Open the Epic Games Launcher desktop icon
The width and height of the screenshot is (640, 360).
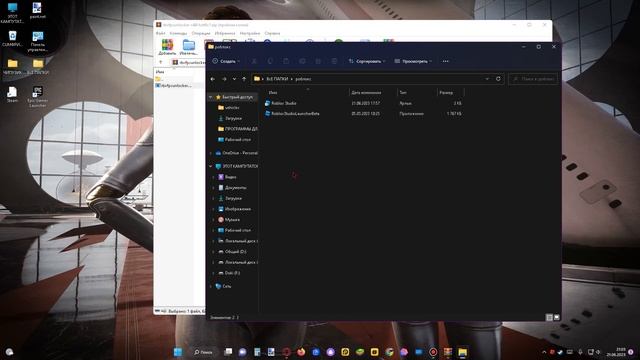tap(38, 97)
